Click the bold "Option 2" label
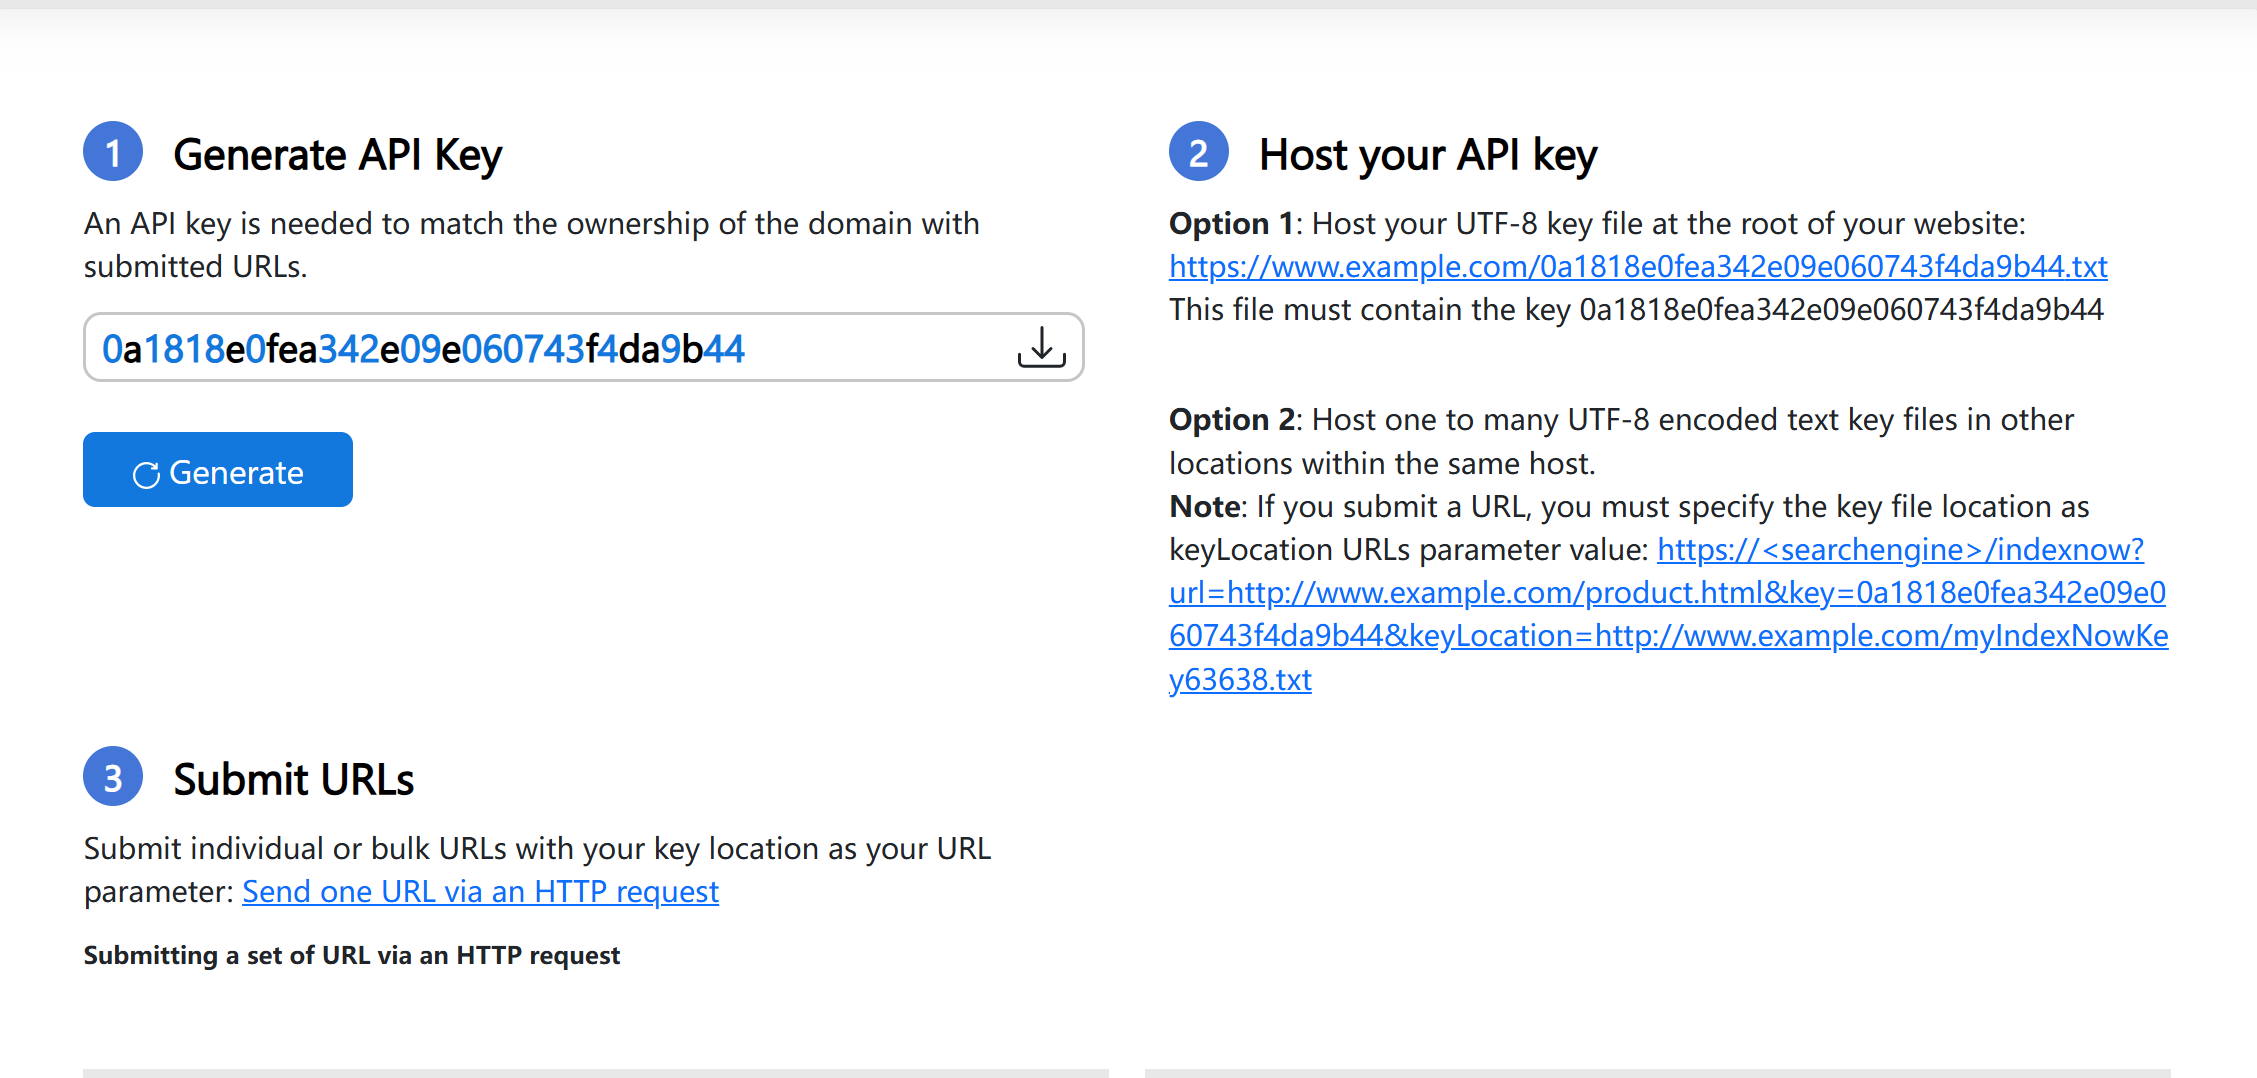The height and width of the screenshot is (1078, 2257). click(x=1232, y=420)
